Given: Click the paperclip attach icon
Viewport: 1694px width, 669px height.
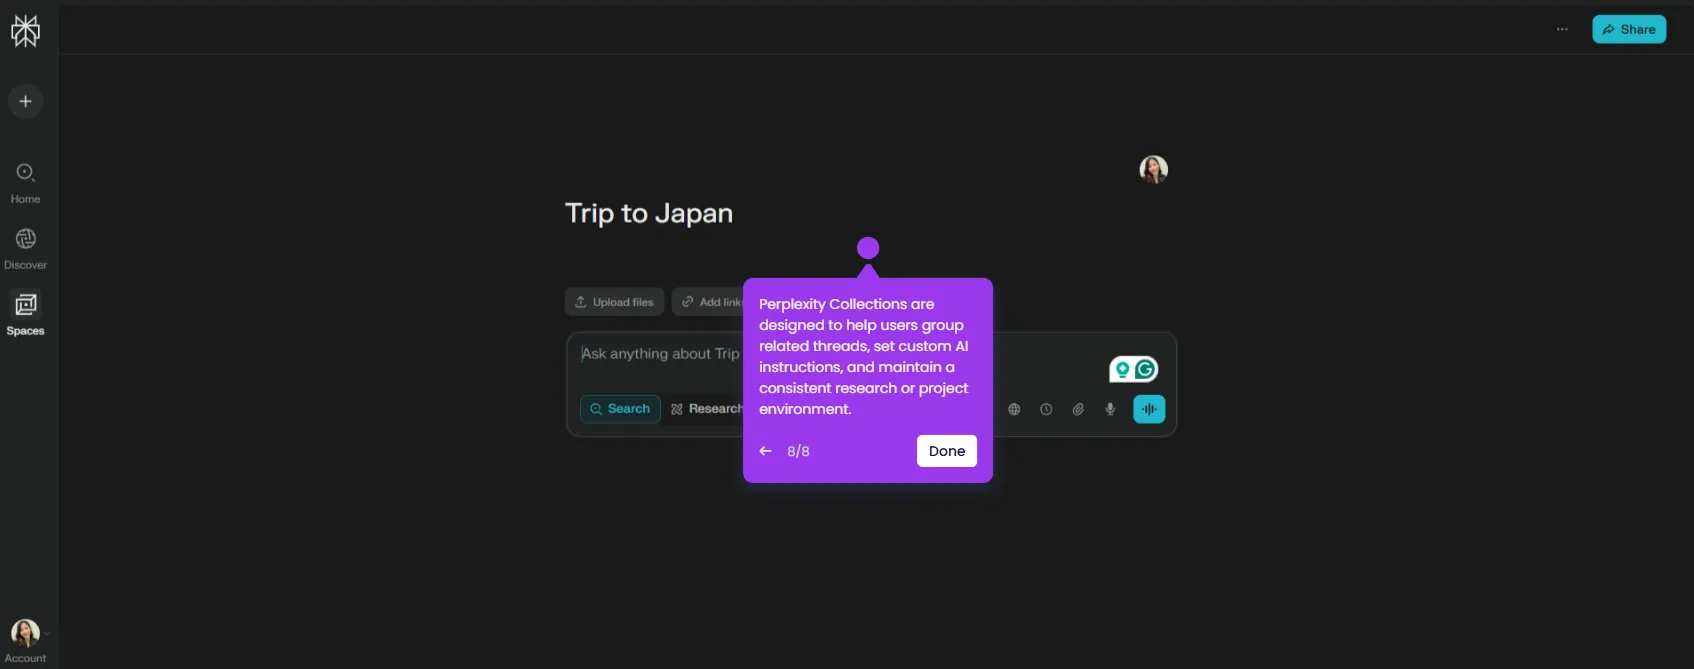Looking at the screenshot, I should tap(1078, 409).
